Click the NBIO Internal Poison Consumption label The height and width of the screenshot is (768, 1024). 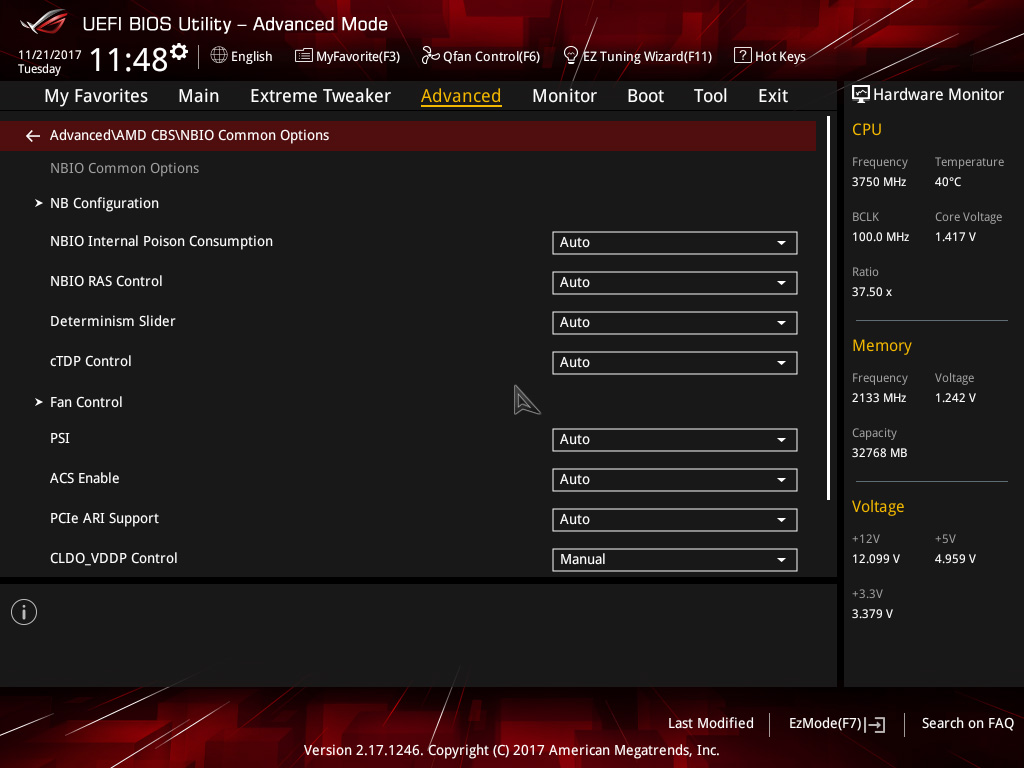[161, 242]
